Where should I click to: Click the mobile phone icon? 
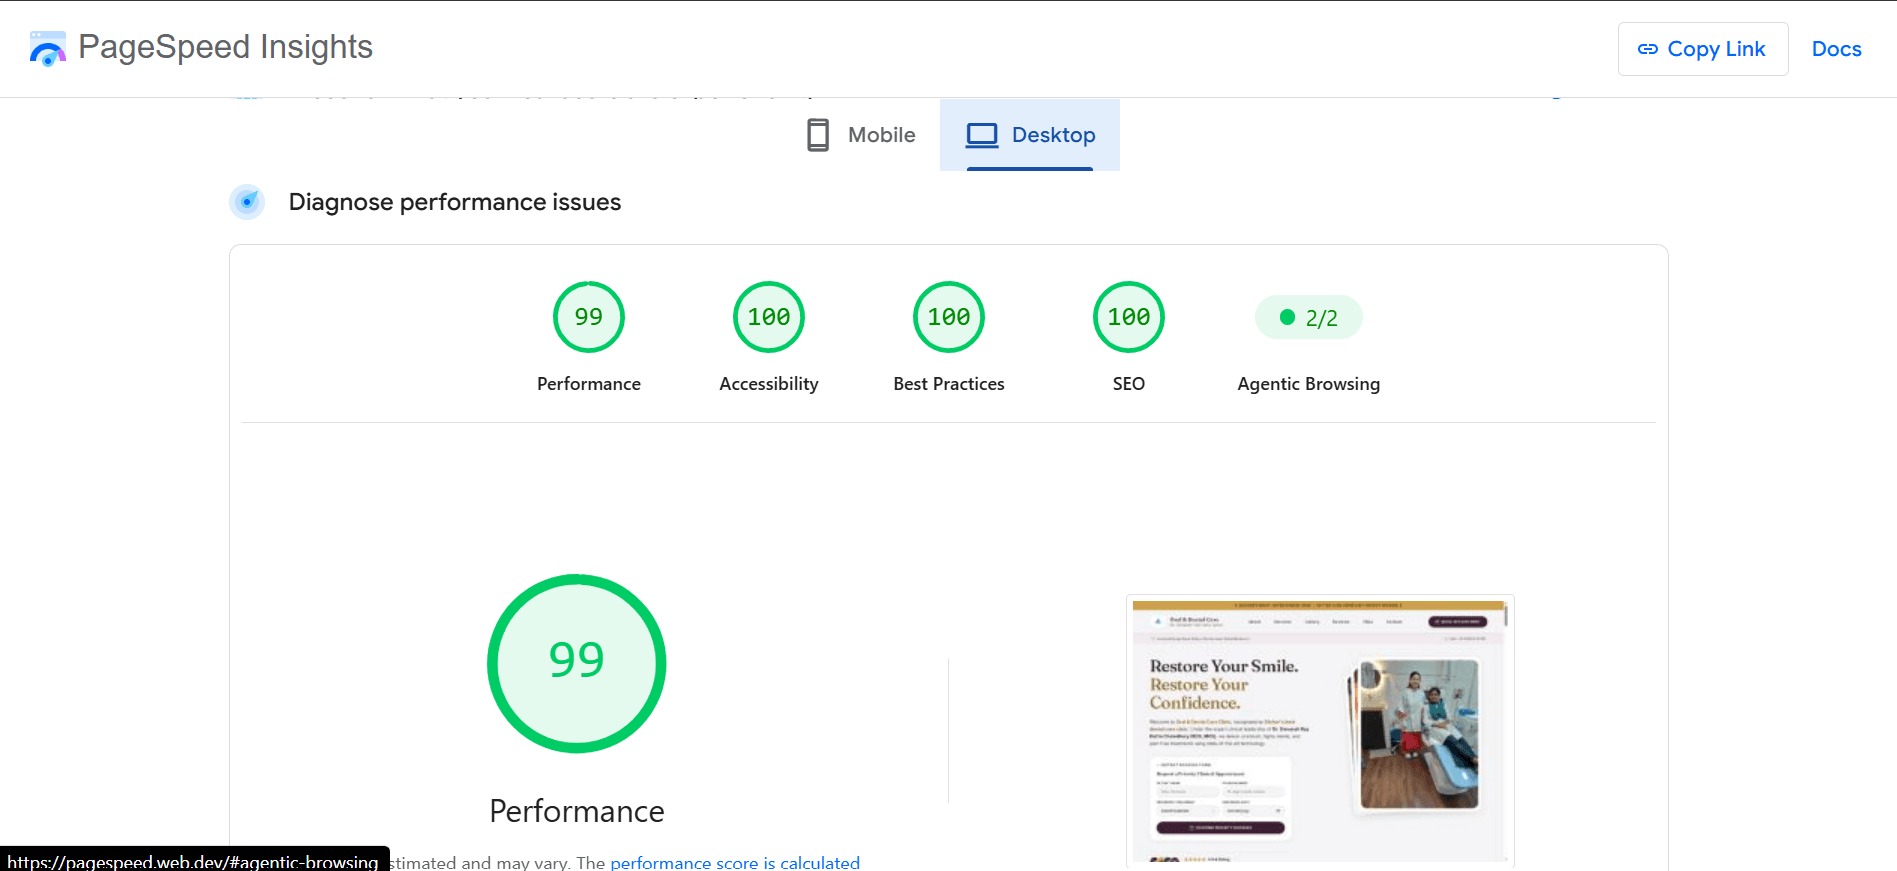pos(818,135)
